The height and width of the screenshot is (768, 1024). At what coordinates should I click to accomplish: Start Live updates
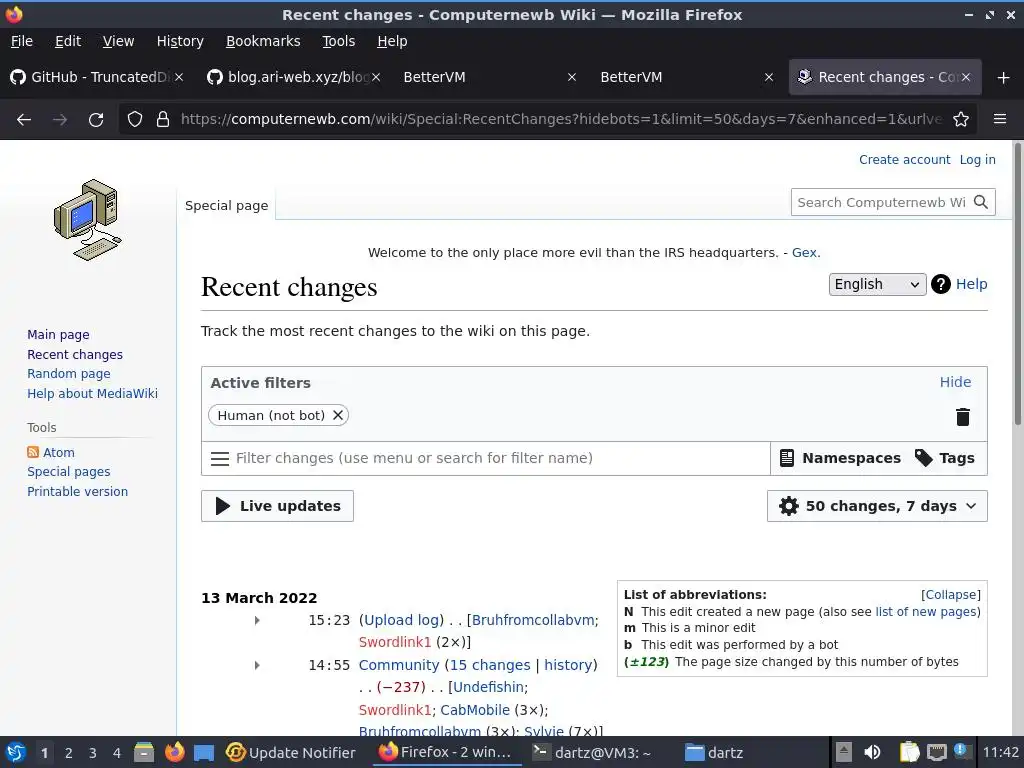[278, 506]
